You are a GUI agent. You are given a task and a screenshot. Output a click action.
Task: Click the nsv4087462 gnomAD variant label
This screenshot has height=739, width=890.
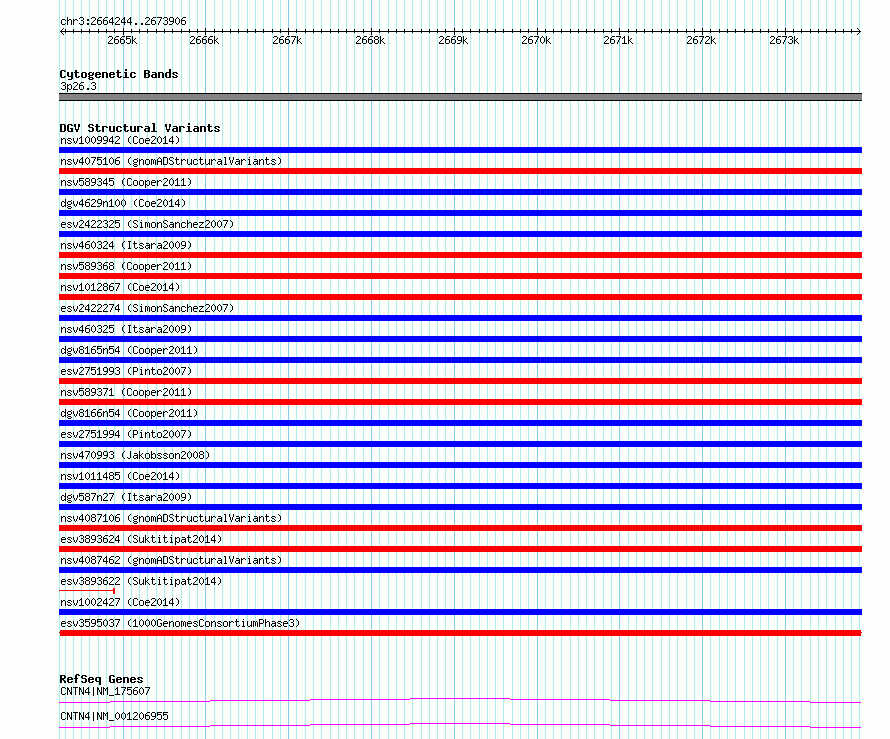pyautogui.click(x=171, y=560)
